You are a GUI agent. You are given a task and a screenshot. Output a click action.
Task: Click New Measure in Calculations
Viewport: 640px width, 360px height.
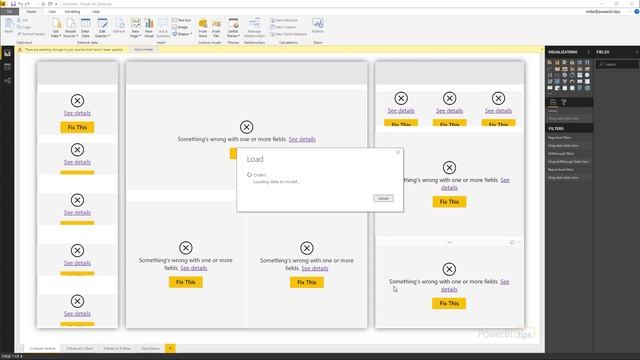(284, 20)
